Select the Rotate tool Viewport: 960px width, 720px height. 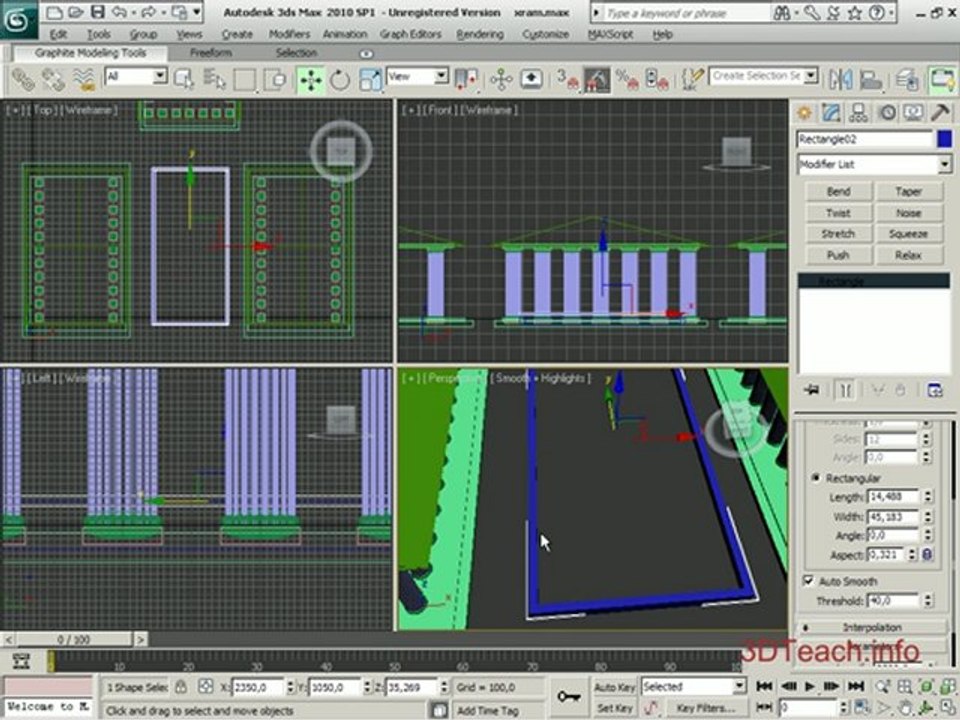[x=340, y=80]
